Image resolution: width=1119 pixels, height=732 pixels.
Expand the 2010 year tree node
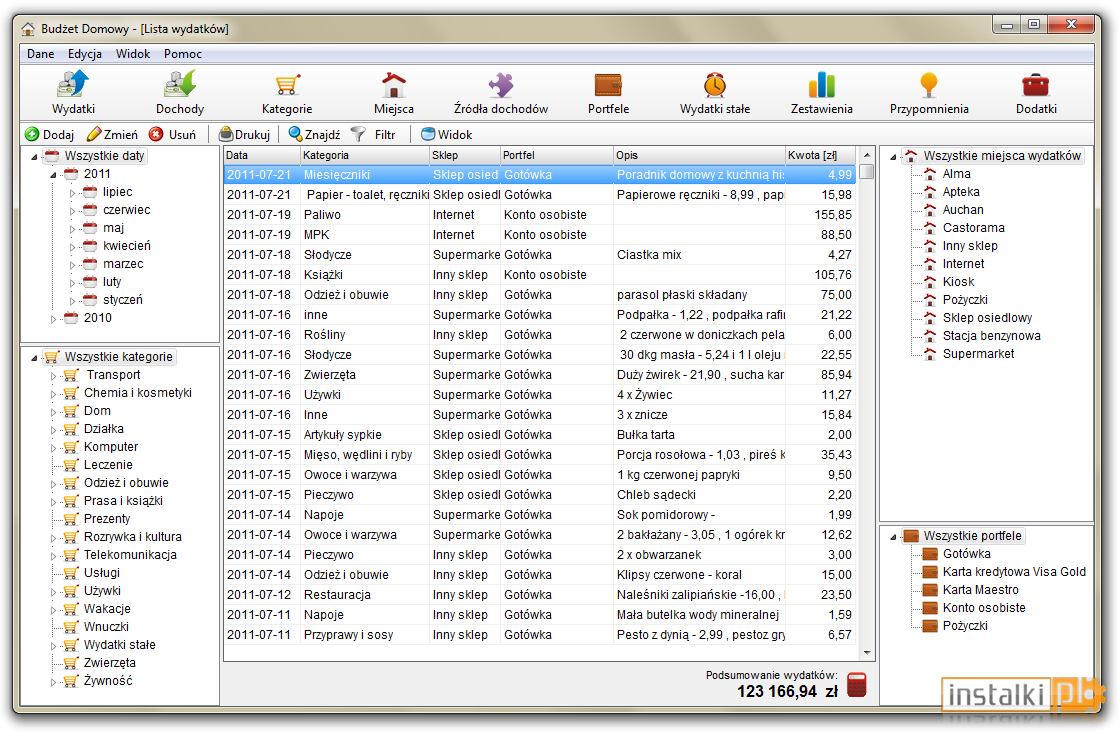point(53,319)
